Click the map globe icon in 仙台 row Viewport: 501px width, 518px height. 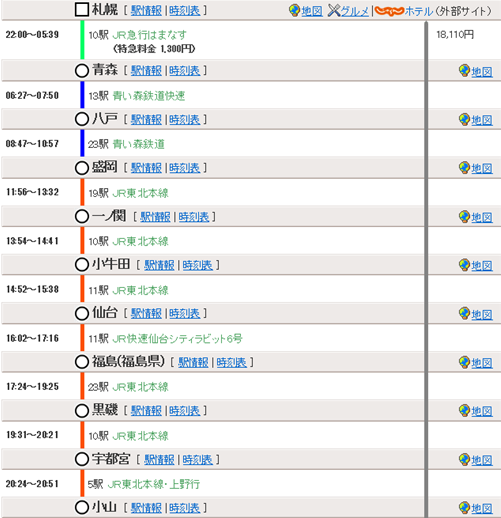tap(464, 313)
